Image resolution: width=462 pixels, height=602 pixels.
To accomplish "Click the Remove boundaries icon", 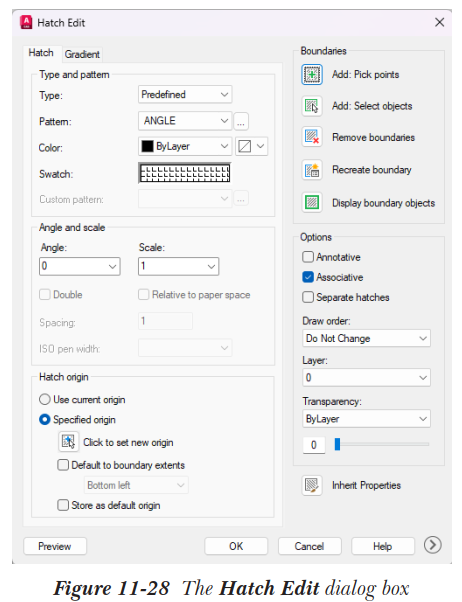I will [x=312, y=137].
